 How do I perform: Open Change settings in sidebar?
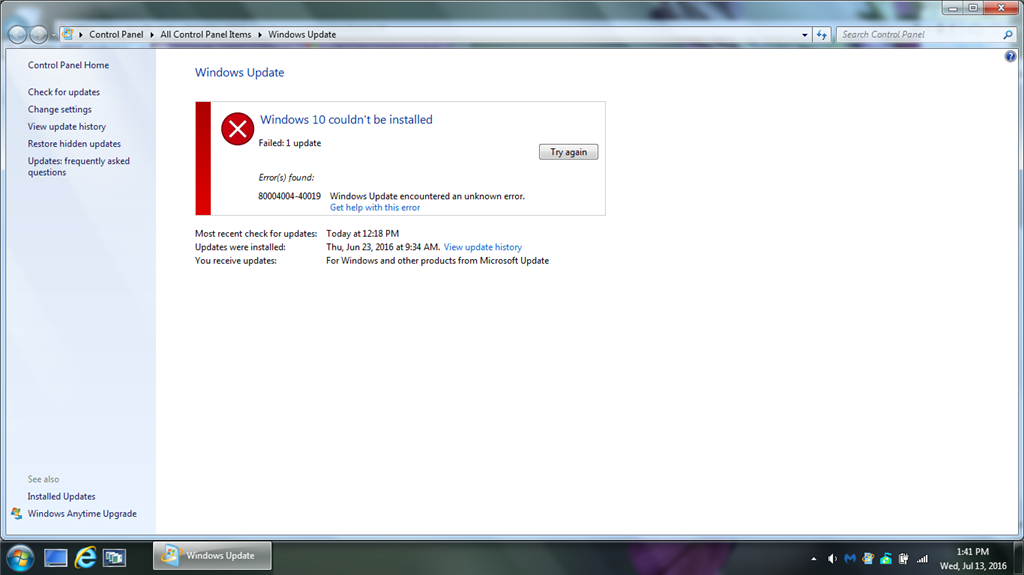(59, 109)
